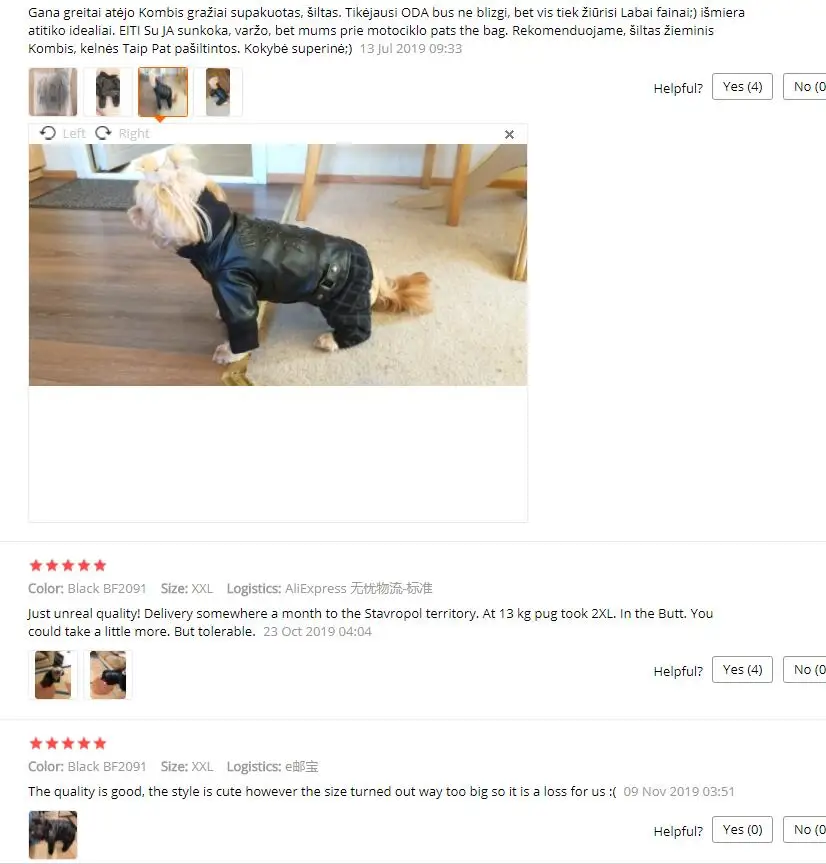This screenshot has height=864, width=826.
Task: Vote Yes (4) on the Stavropol pug review
Action: coord(742,669)
